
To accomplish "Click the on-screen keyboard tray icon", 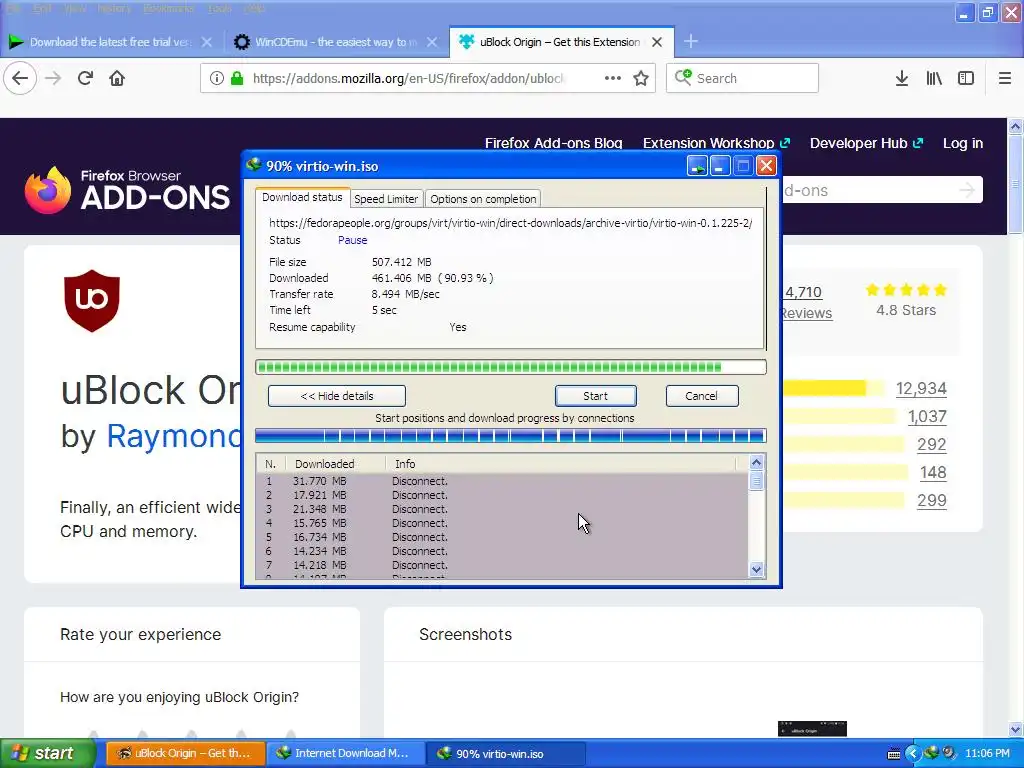I will (894, 754).
